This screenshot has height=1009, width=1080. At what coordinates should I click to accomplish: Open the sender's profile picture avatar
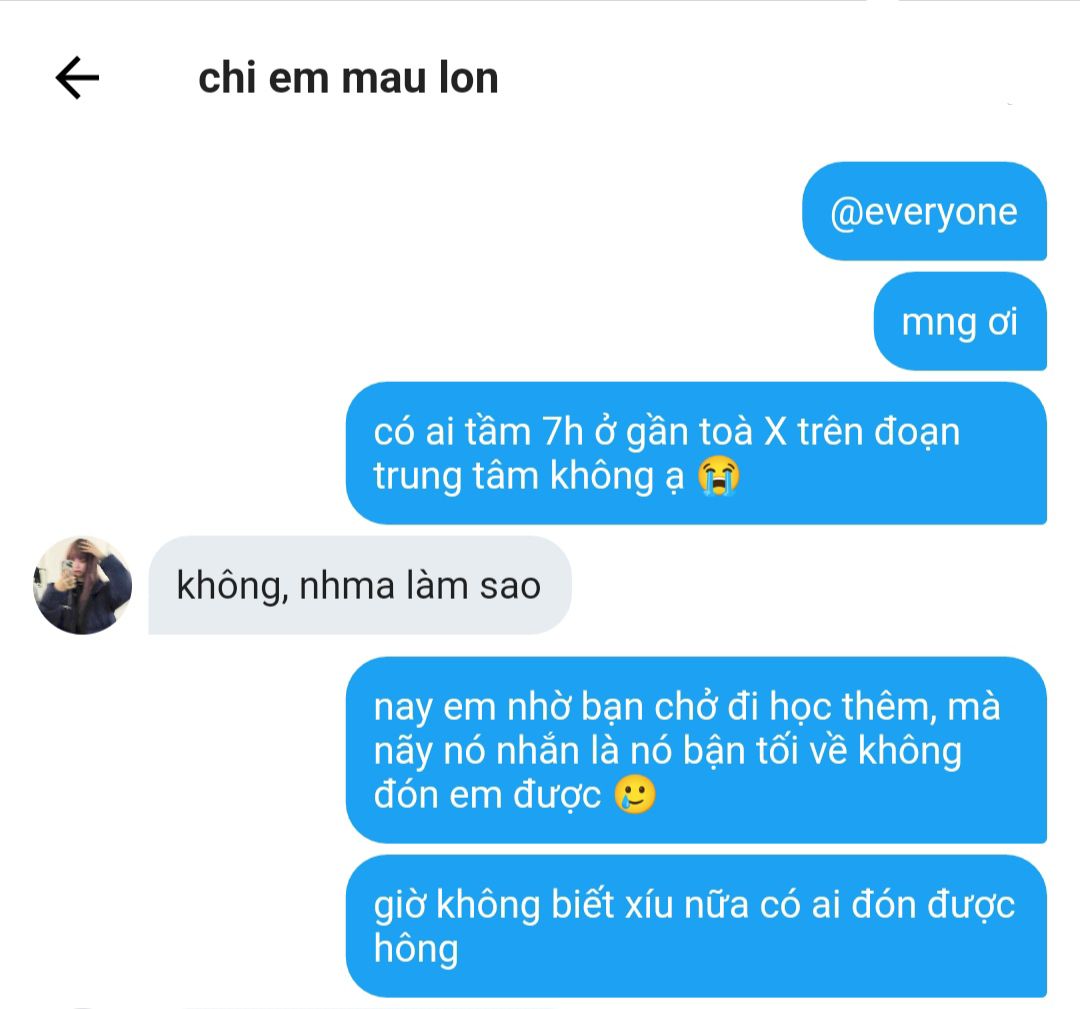pos(83,585)
